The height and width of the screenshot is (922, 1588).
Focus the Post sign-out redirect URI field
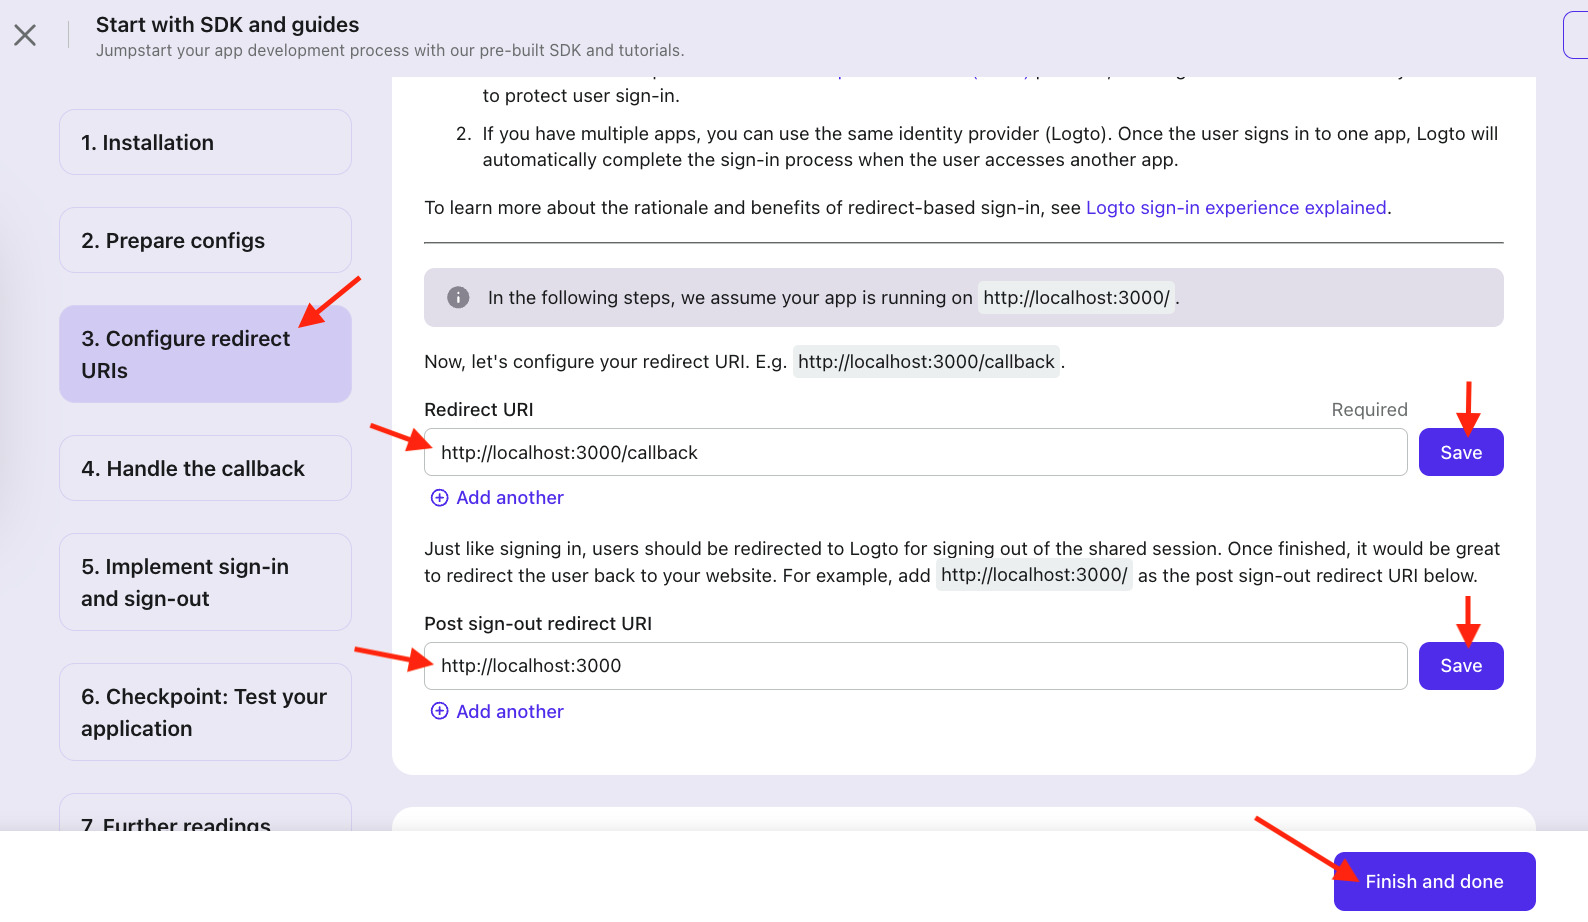click(915, 666)
